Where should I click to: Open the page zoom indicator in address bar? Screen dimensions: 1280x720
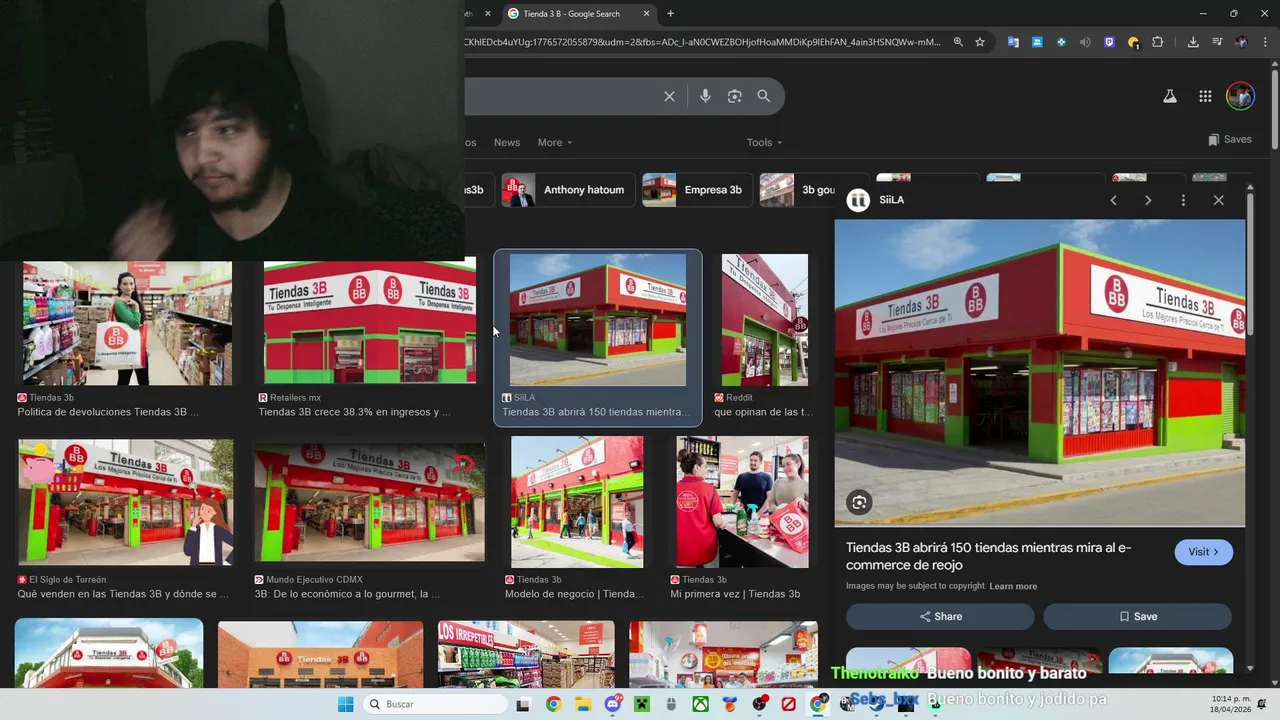(x=958, y=42)
